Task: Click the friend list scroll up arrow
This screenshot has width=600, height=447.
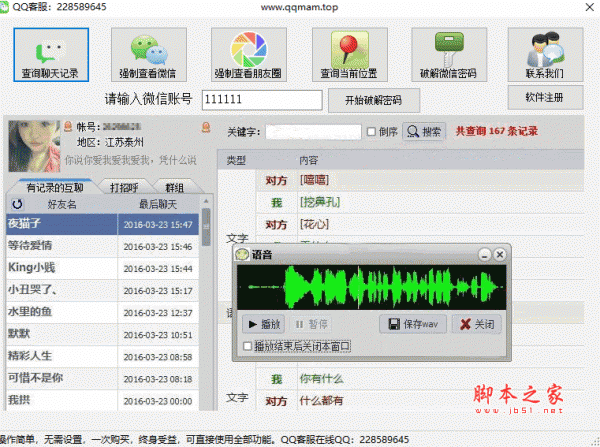Action: (x=206, y=201)
